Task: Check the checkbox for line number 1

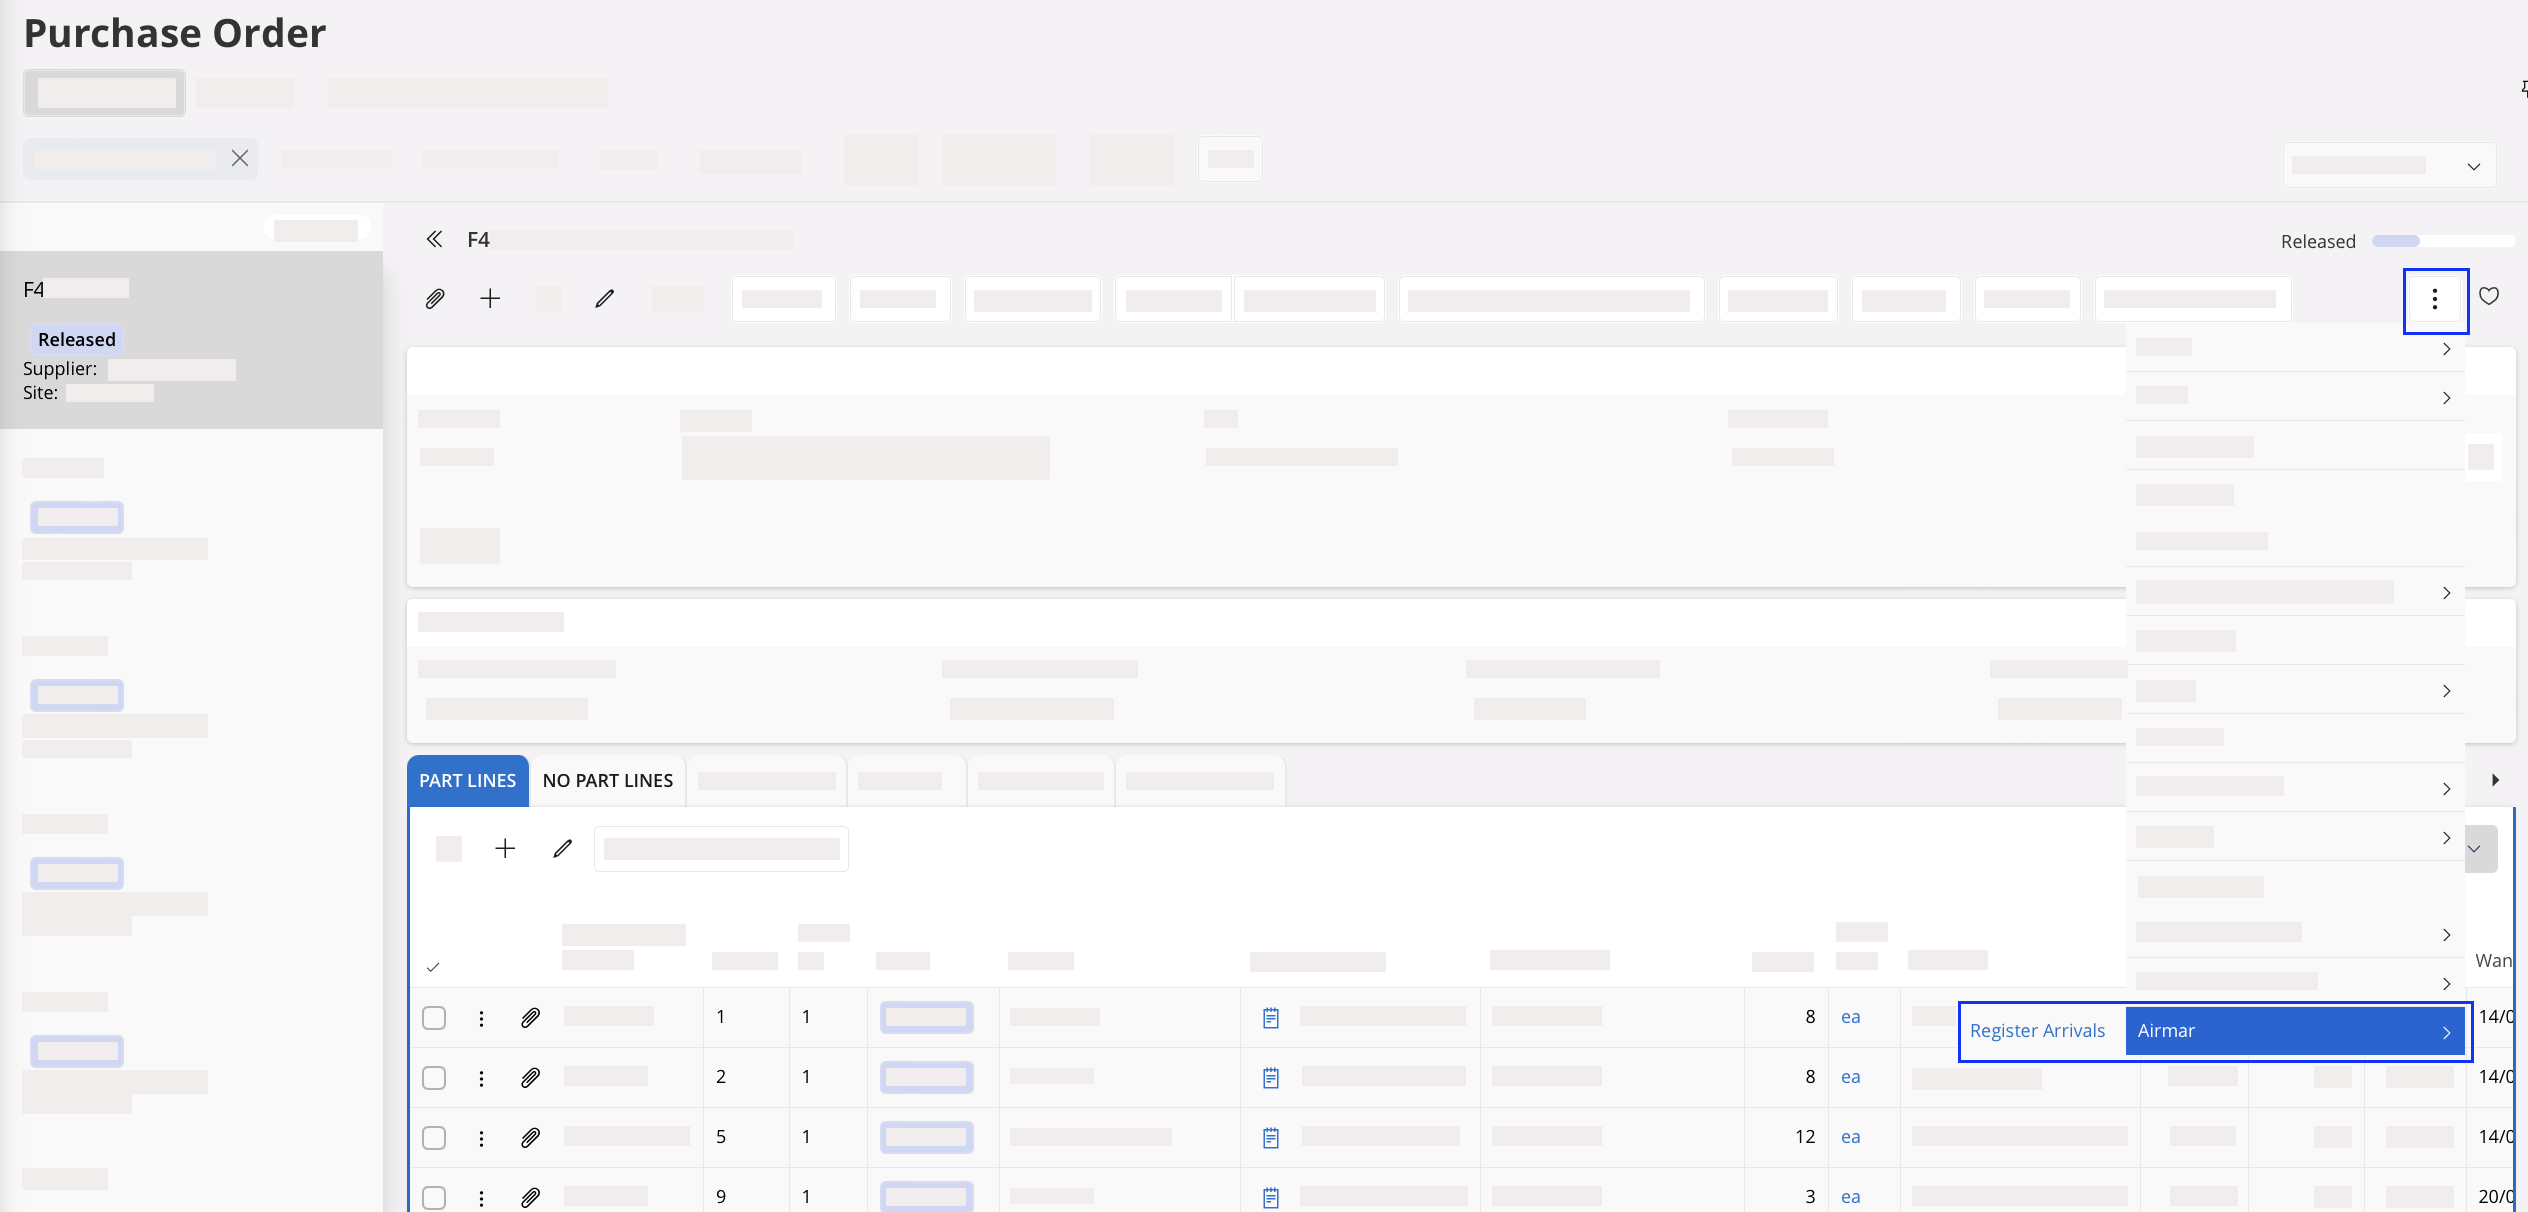Action: pyautogui.click(x=434, y=1018)
